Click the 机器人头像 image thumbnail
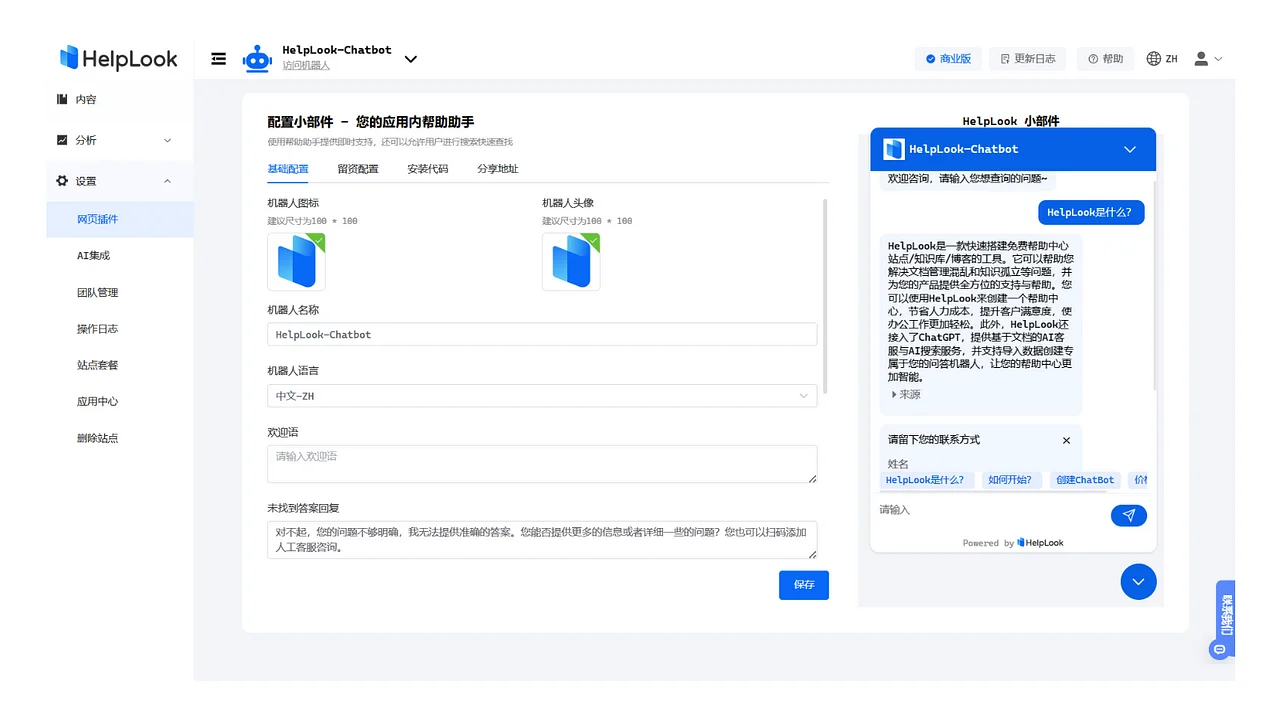This screenshot has height=720, width=1280. (571, 262)
